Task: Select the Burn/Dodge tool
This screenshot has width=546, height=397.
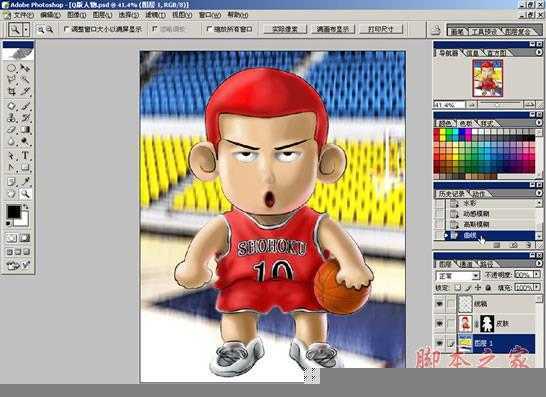Action: click(x=25, y=141)
